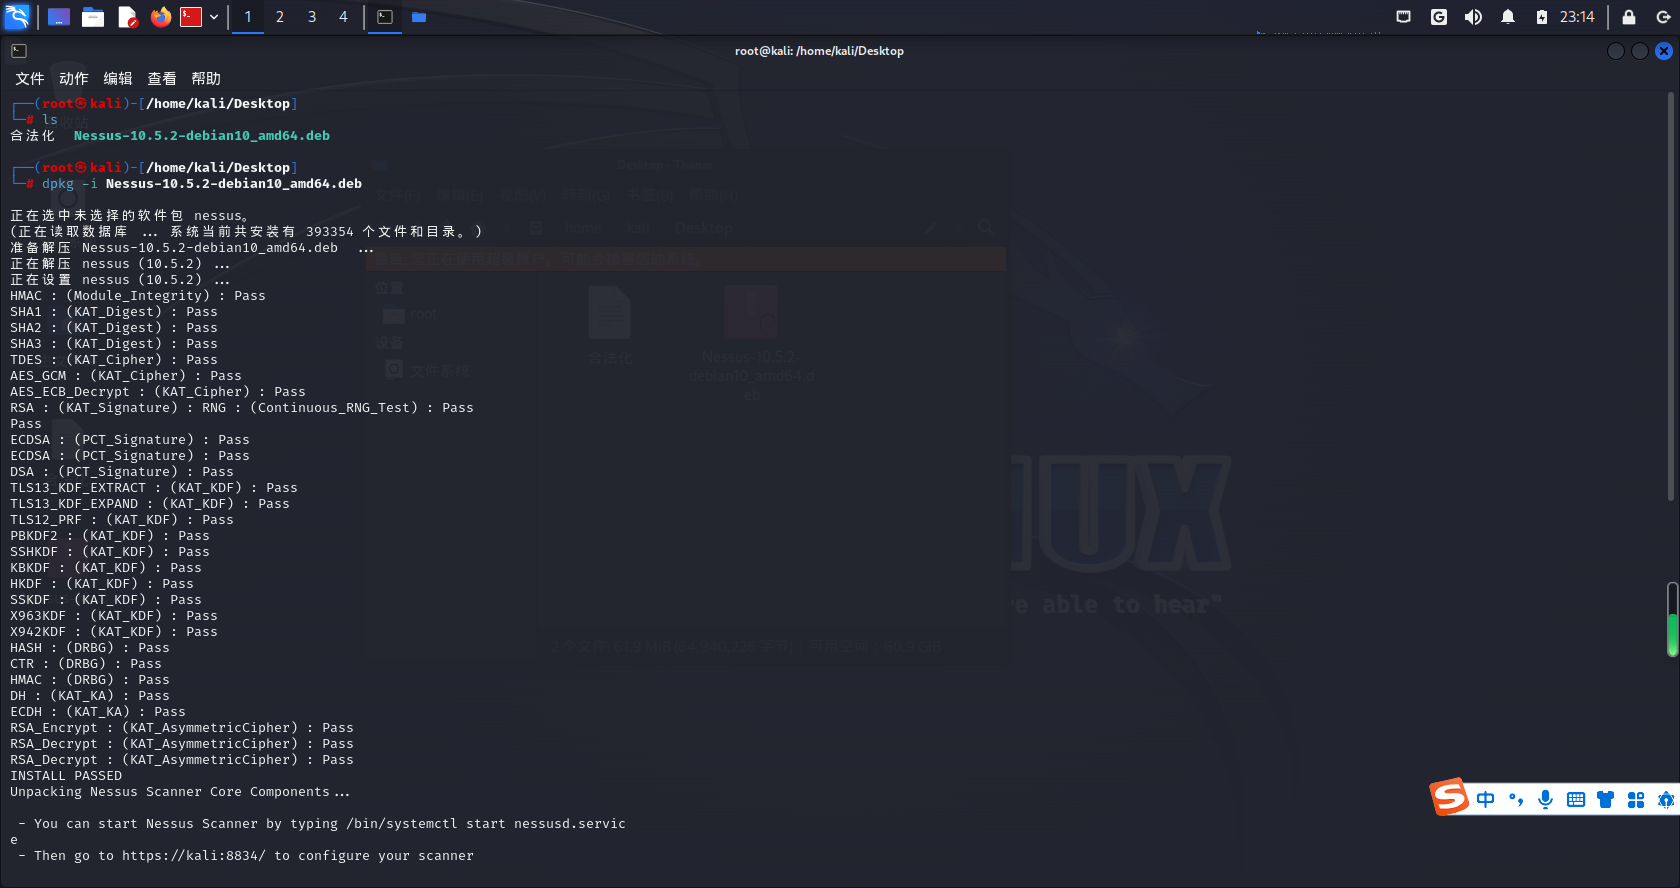Viewport: 1680px width, 888px height.
Task: Open the Sogou skin shirt icon
Action: 1606,800
